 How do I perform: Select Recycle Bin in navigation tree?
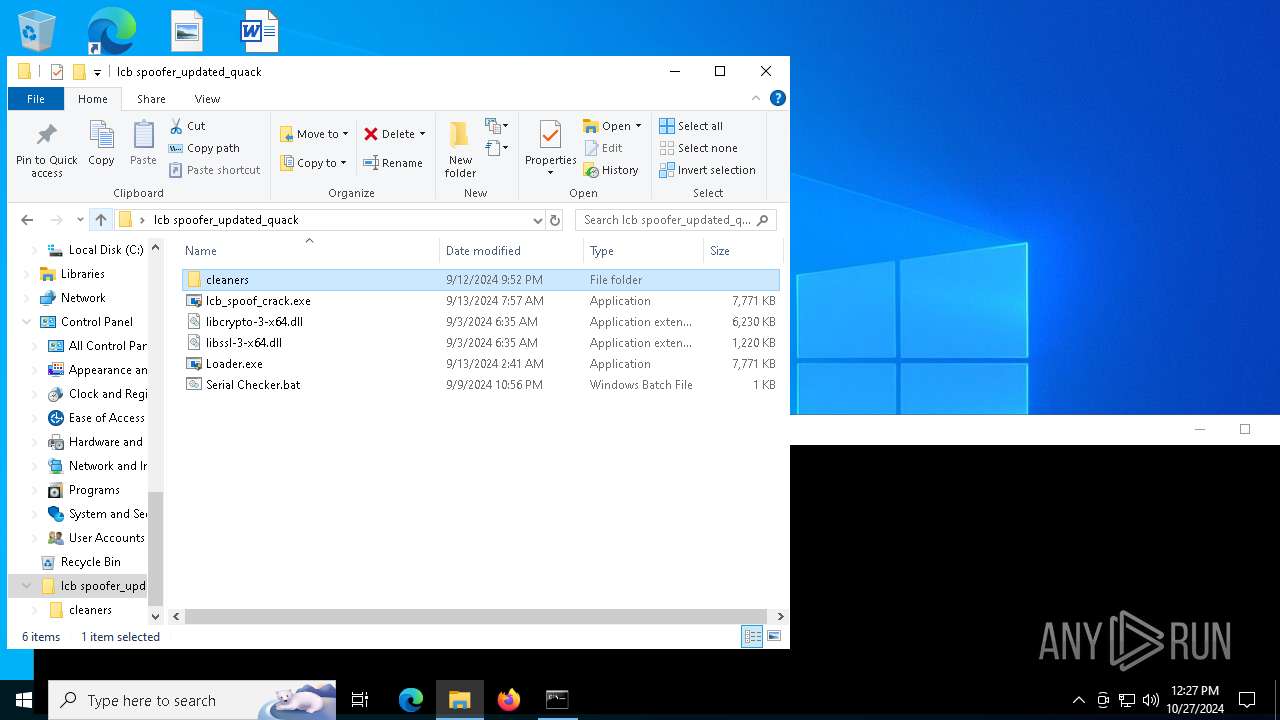(90, 562)
